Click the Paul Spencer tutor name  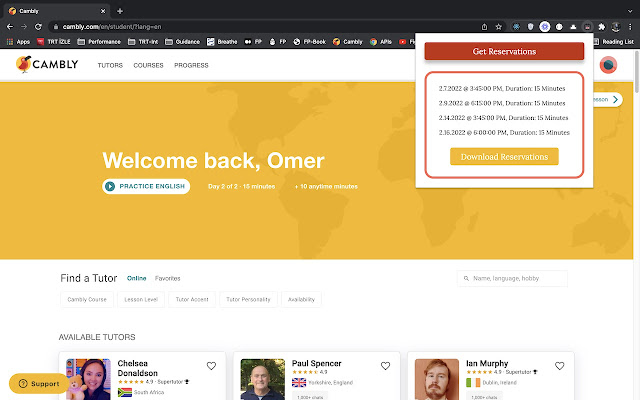(x=316, y=363)
